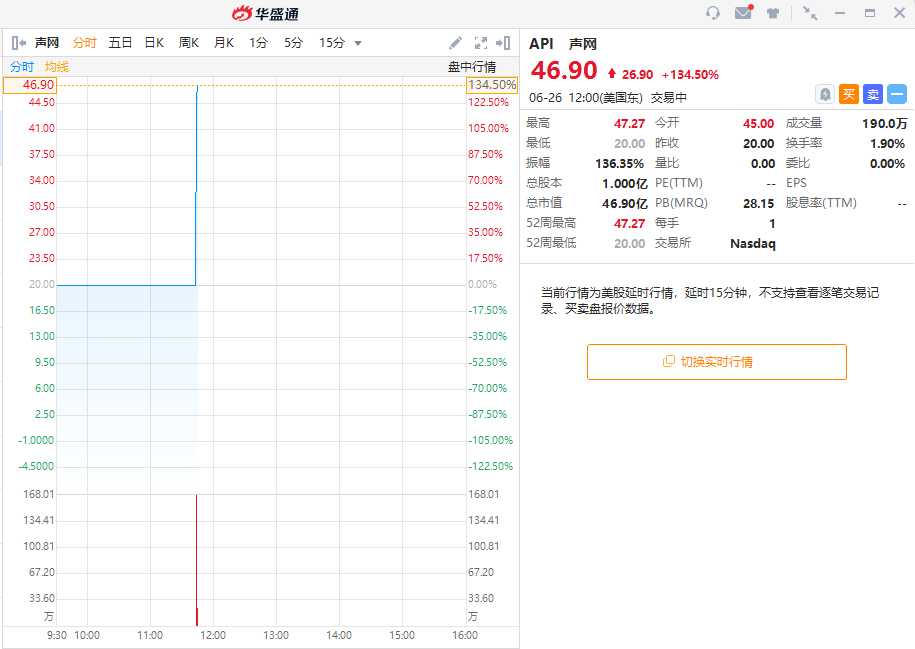Click change percent +134.50%
This screenshot has width=915, height=649.
690,75
